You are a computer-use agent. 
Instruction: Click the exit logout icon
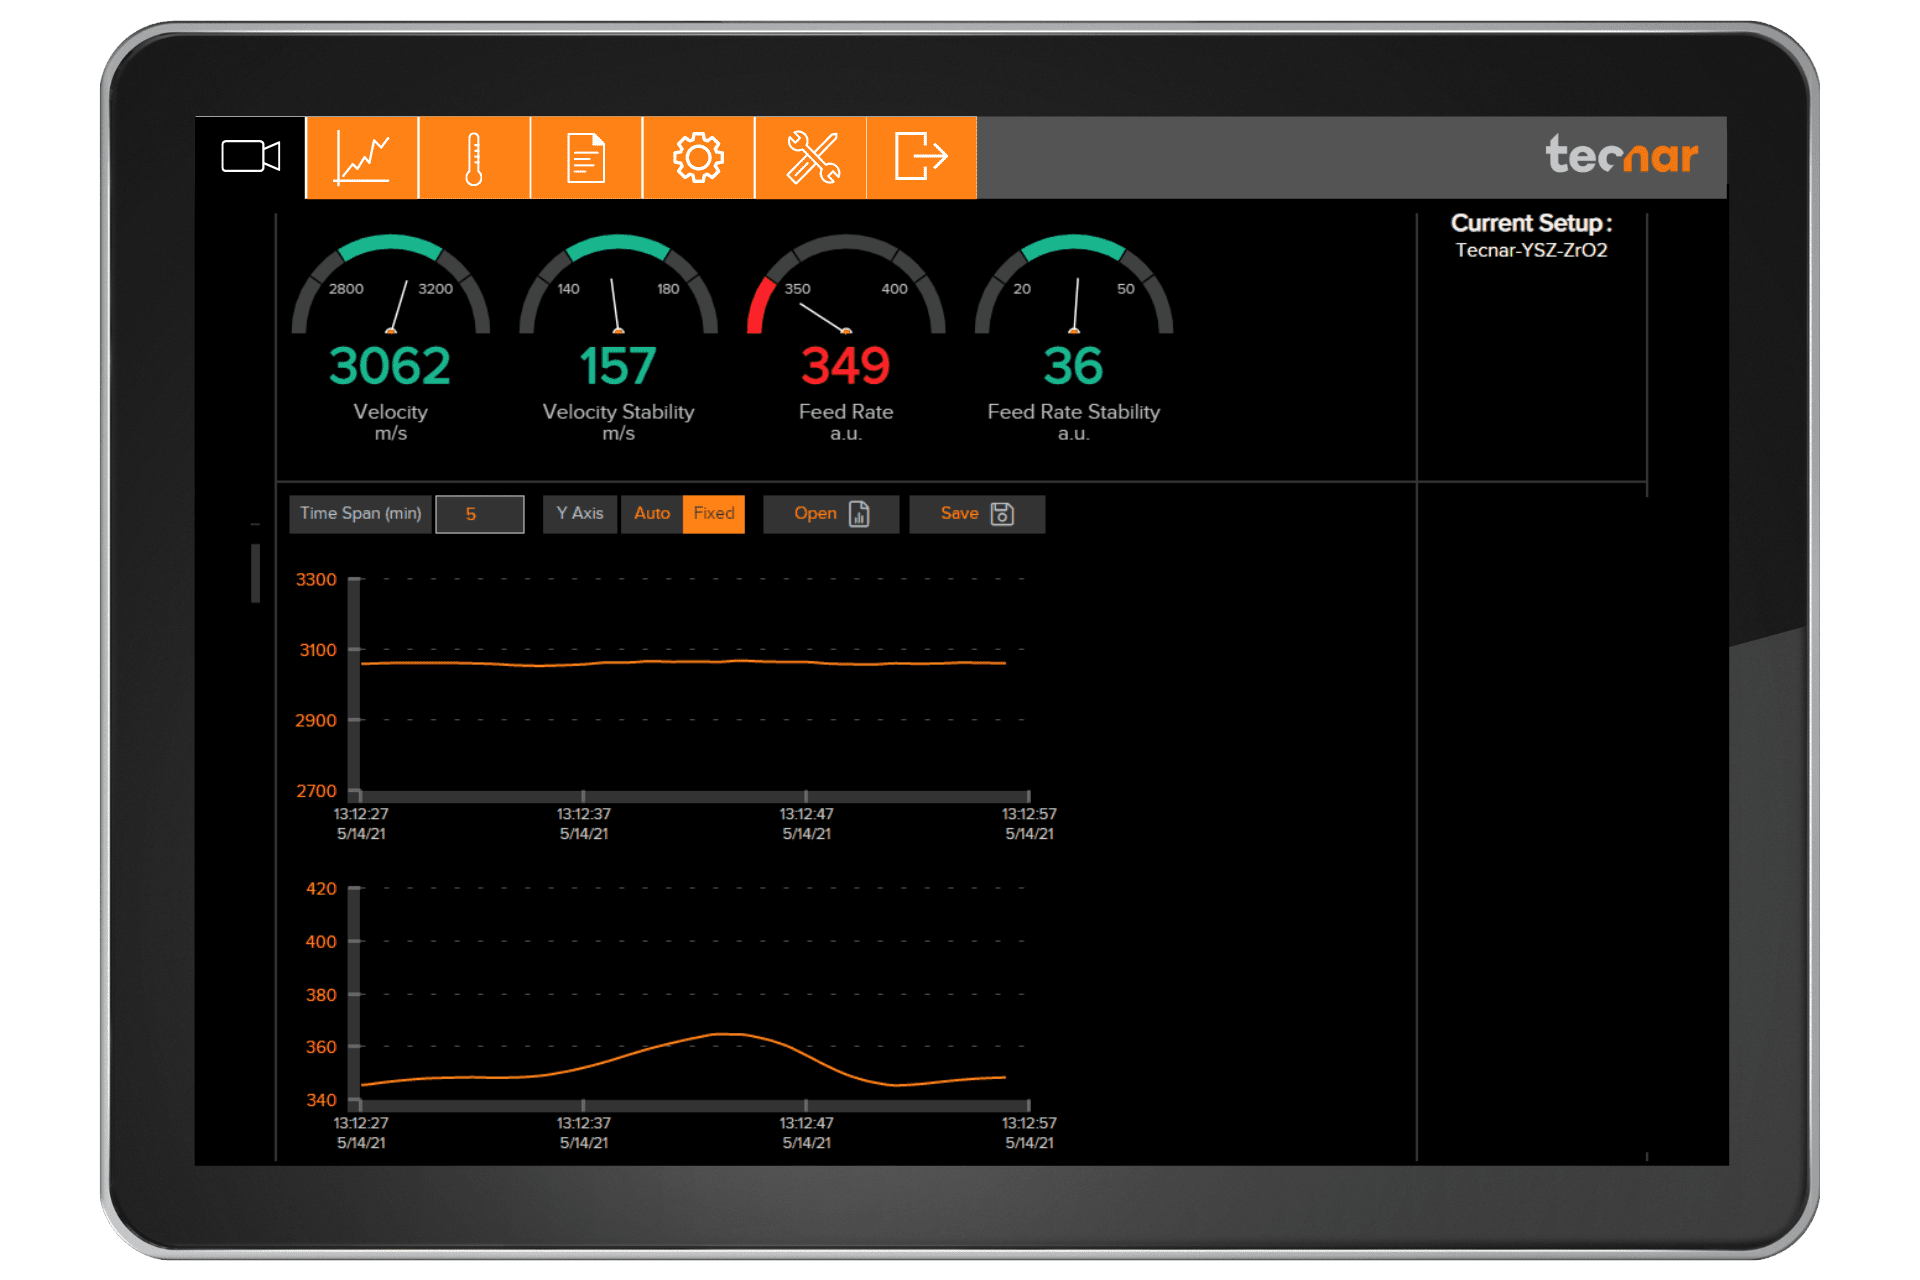(921, 157)
